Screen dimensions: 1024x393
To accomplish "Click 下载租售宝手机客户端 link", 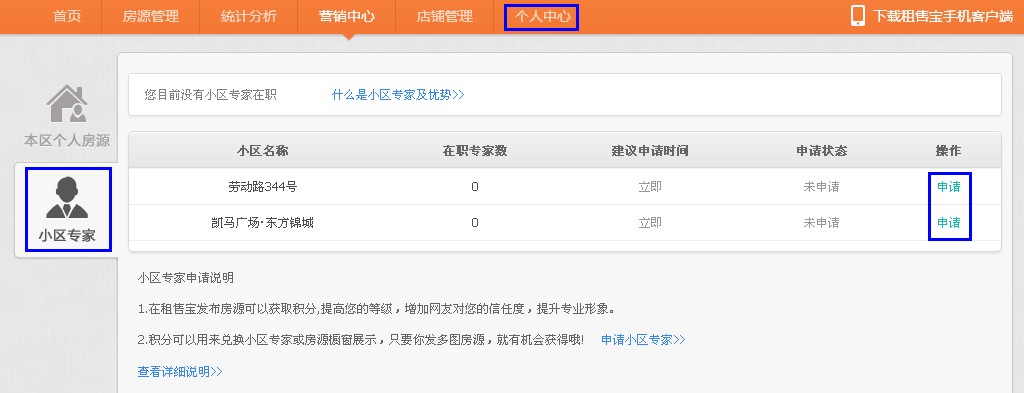I will tap(942, 16).
